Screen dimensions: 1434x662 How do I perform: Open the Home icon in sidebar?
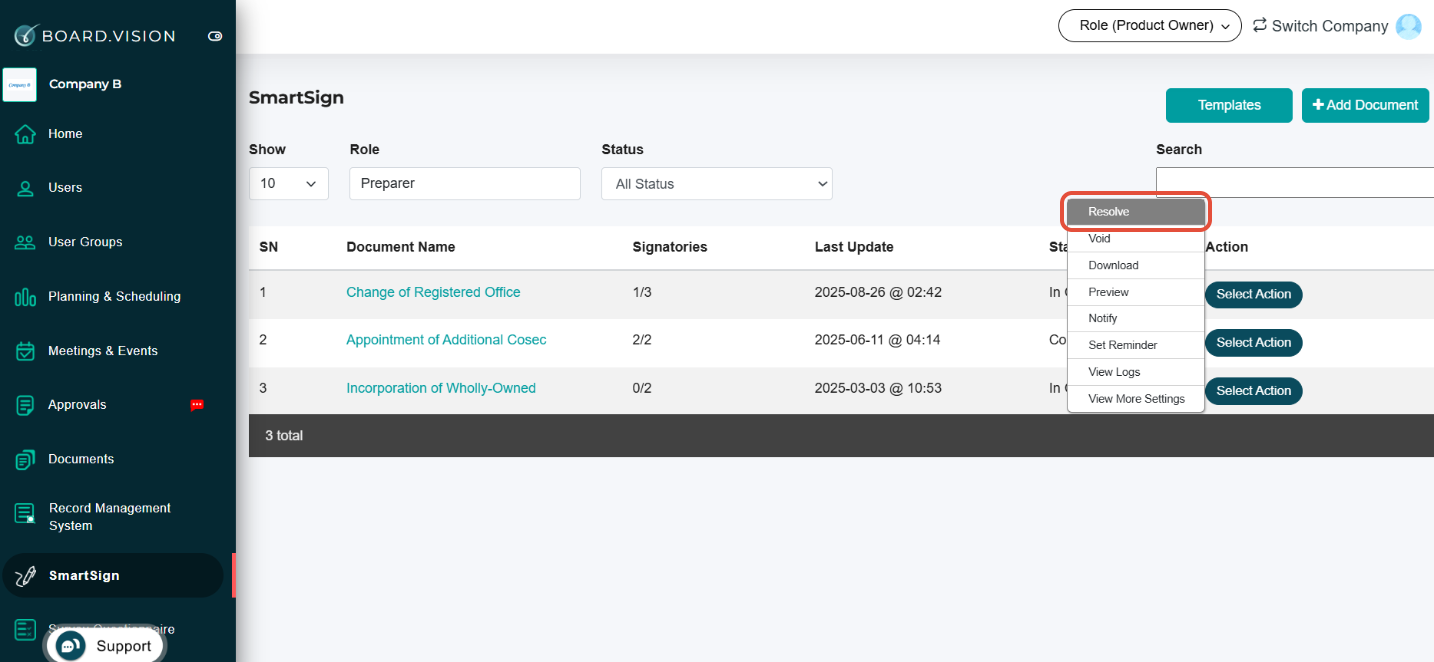25,134
